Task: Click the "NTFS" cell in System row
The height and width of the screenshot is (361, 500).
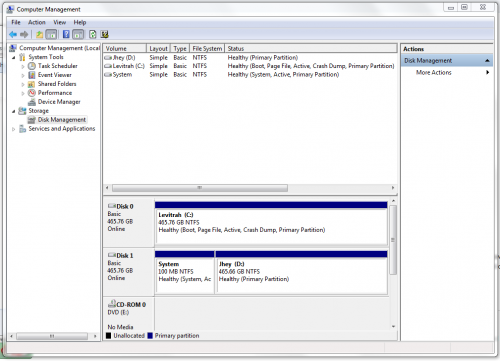Action: (x=199, y=75)
